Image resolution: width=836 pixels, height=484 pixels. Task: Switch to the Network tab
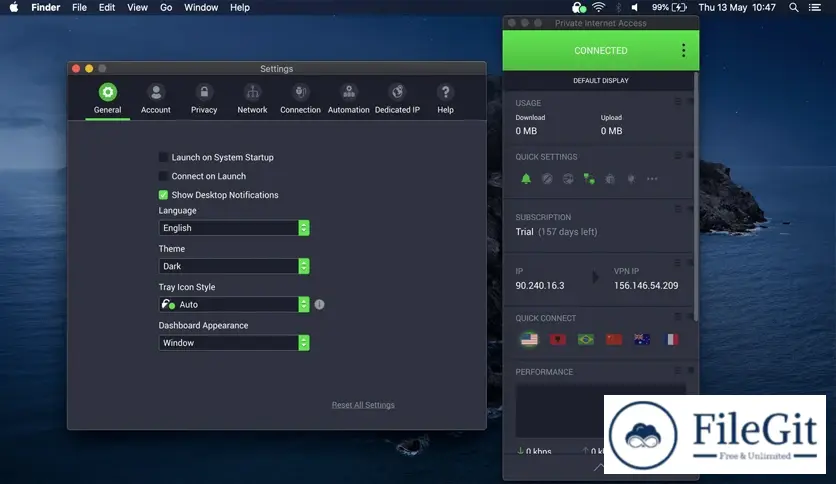(252, 99)
